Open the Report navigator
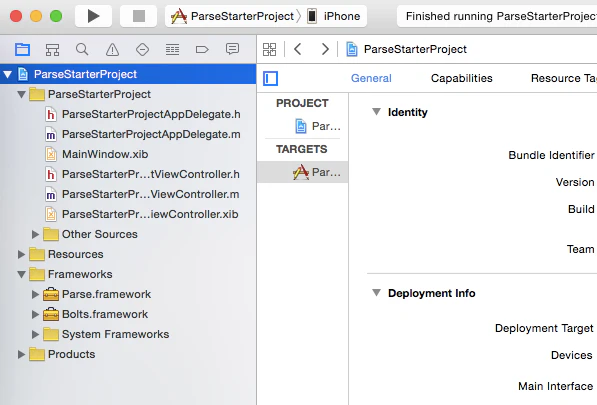The height and width of the screenshot is (405, 597). pos(232,49)
